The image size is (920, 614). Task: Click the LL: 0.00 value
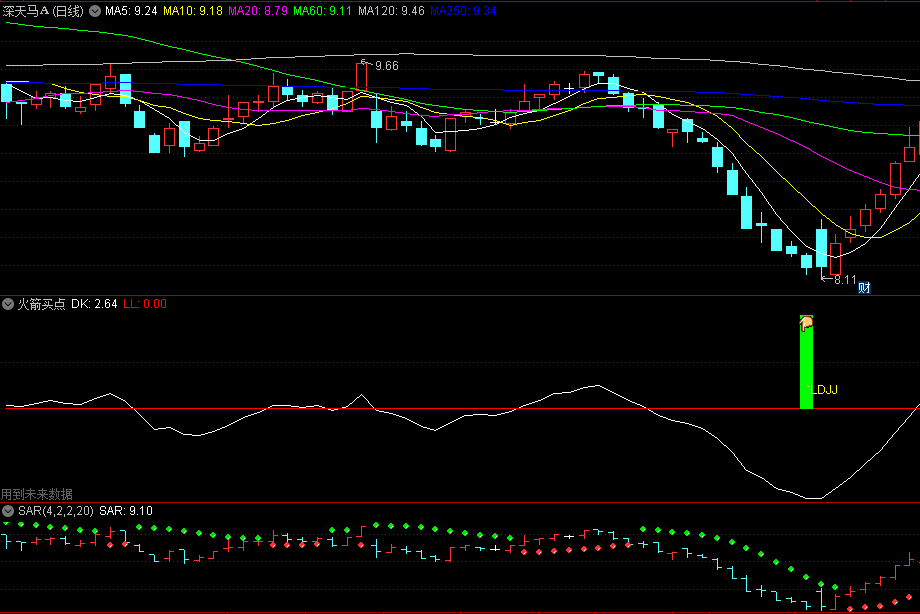(x=145, y=304)
